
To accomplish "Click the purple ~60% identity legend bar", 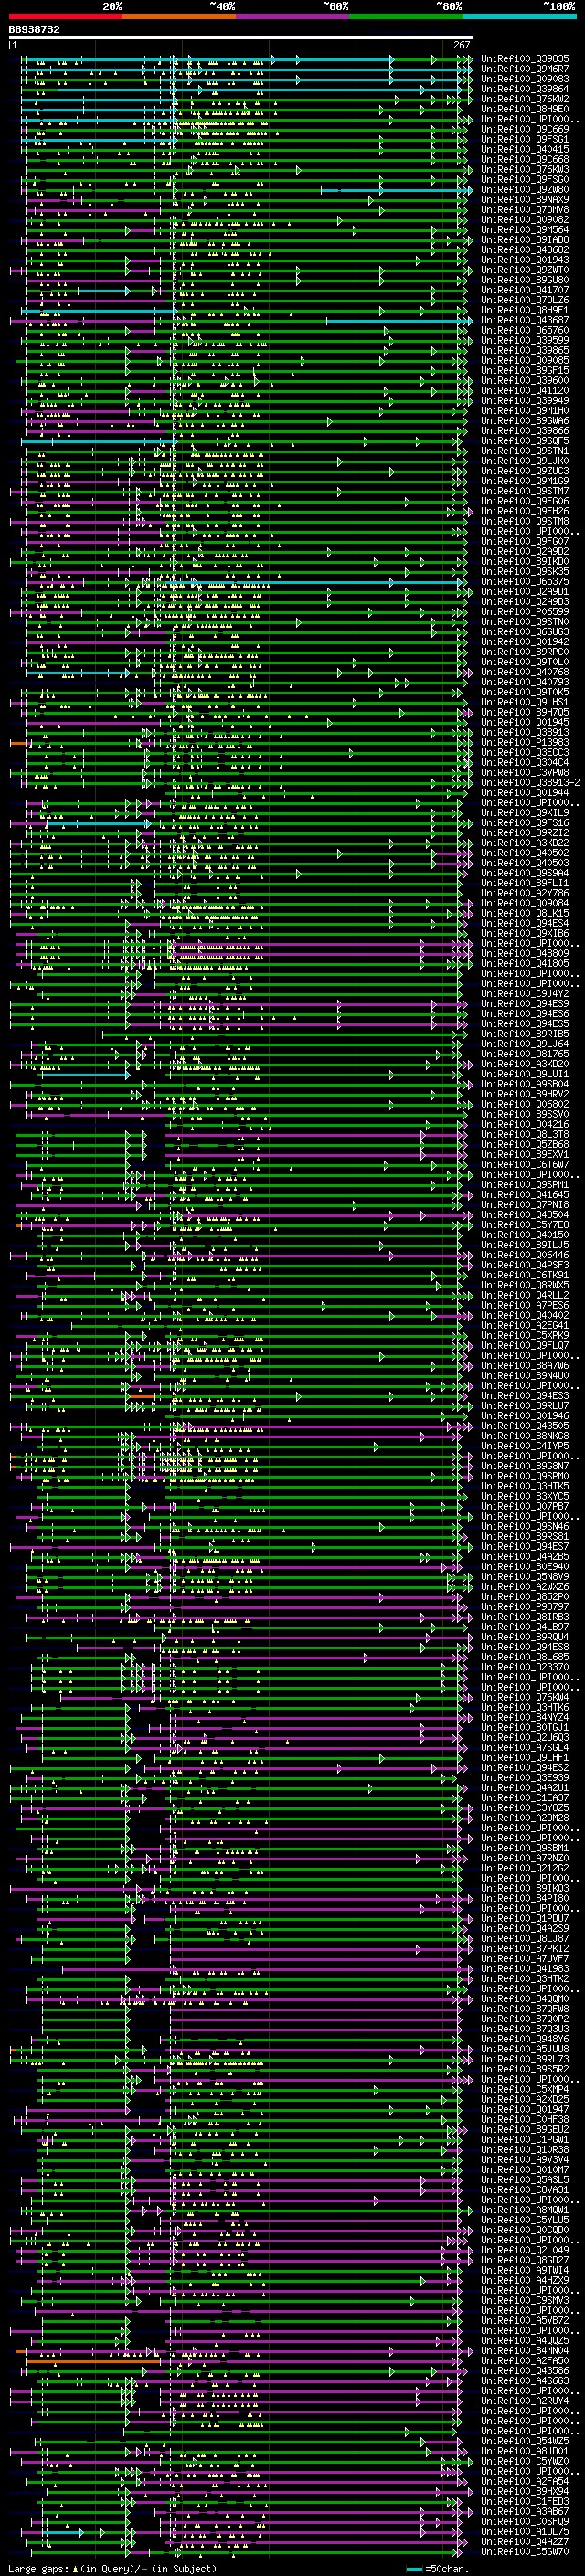I will (293, 16).
